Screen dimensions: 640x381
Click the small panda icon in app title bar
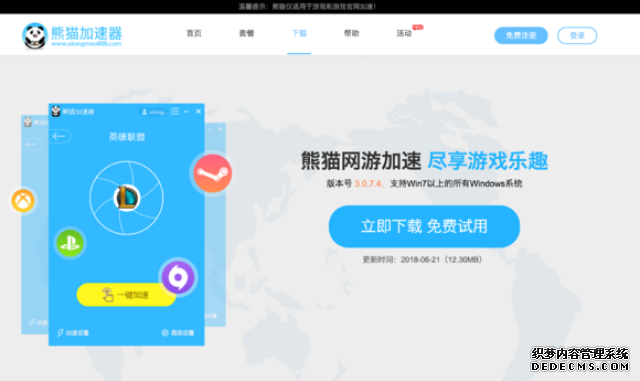56,111
